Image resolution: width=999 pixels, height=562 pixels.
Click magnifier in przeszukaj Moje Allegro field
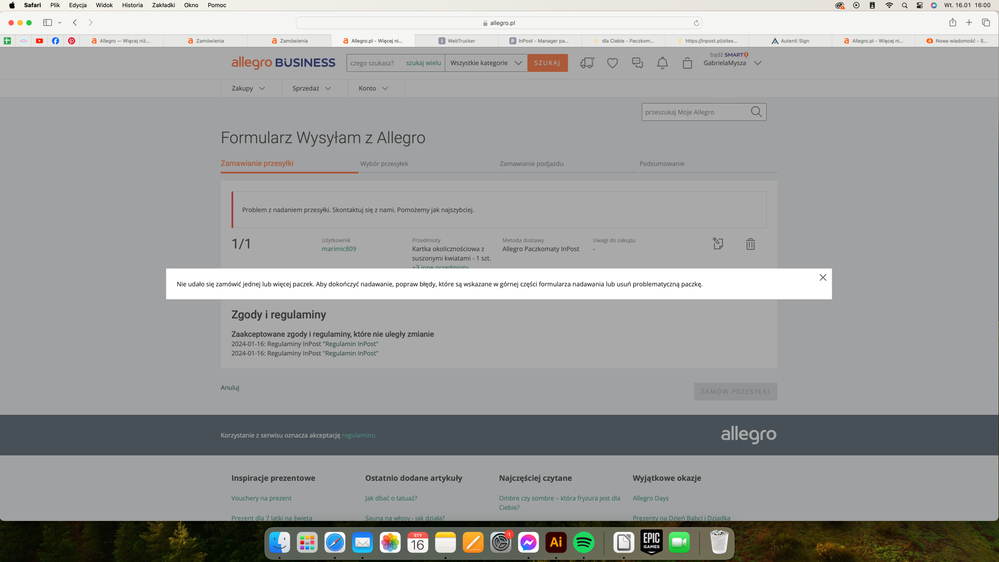(756, 112)
